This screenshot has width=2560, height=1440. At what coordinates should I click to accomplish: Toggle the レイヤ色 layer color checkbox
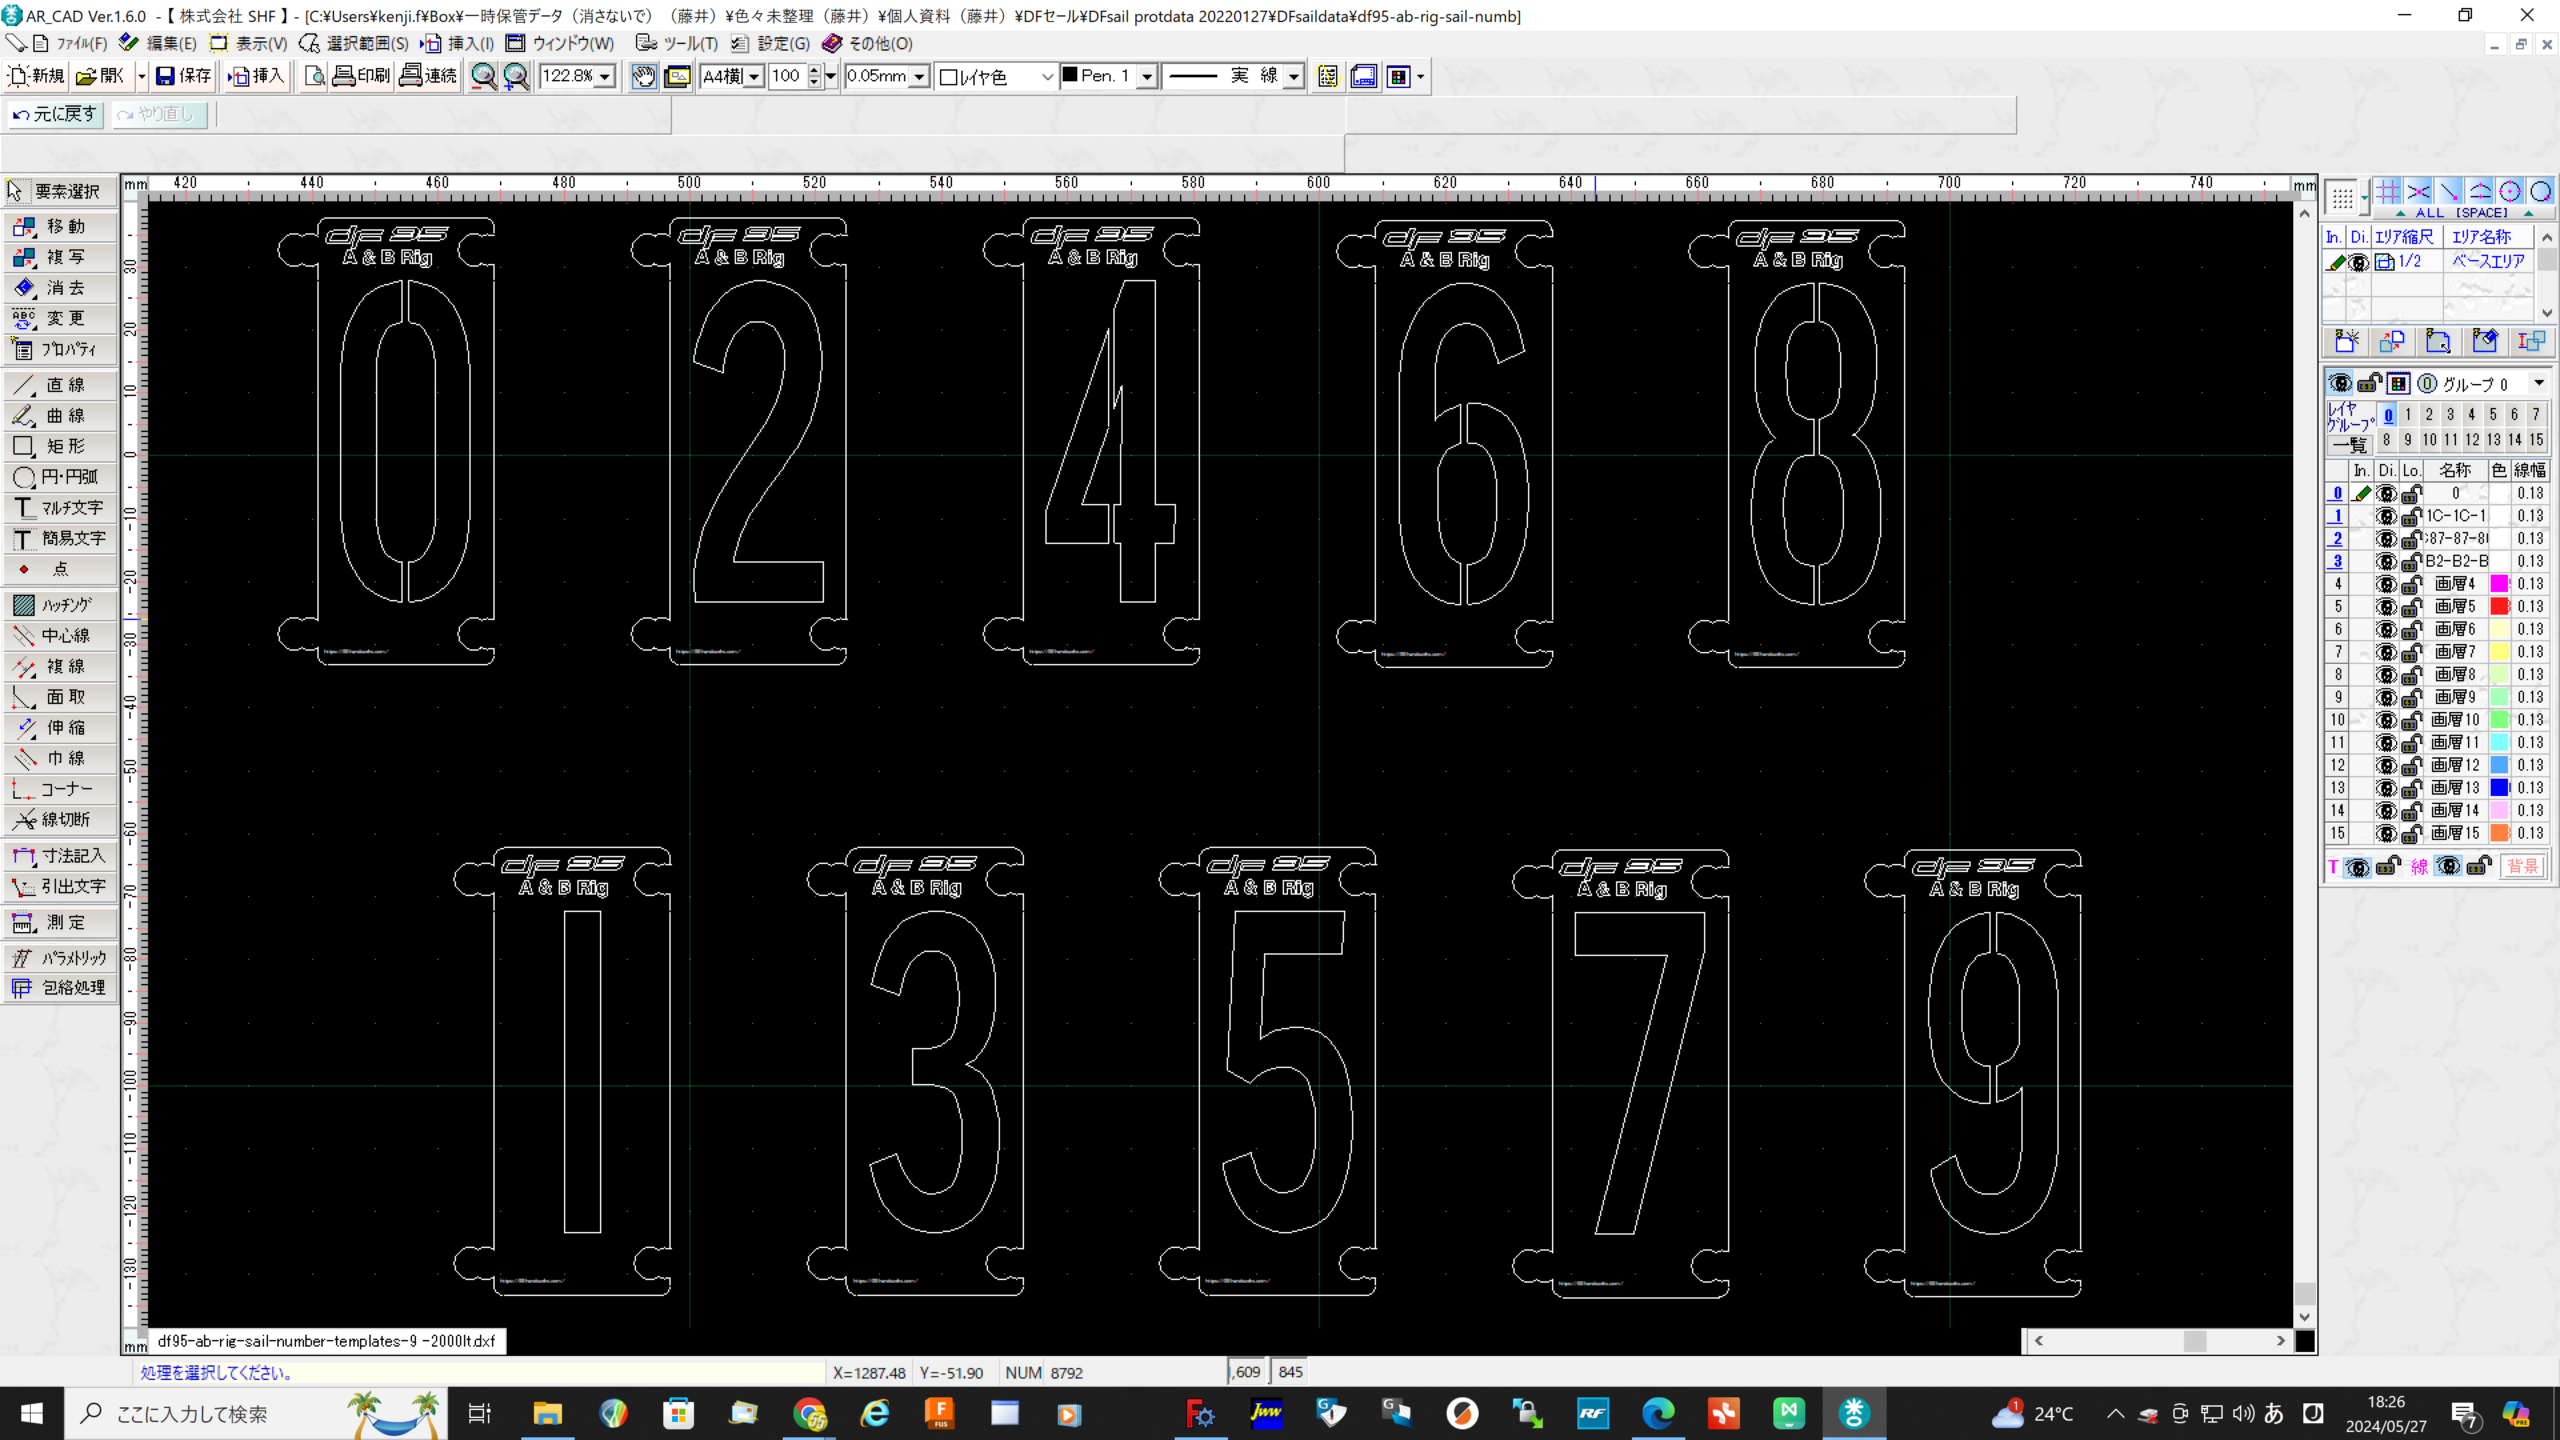[x=949, y=77]
